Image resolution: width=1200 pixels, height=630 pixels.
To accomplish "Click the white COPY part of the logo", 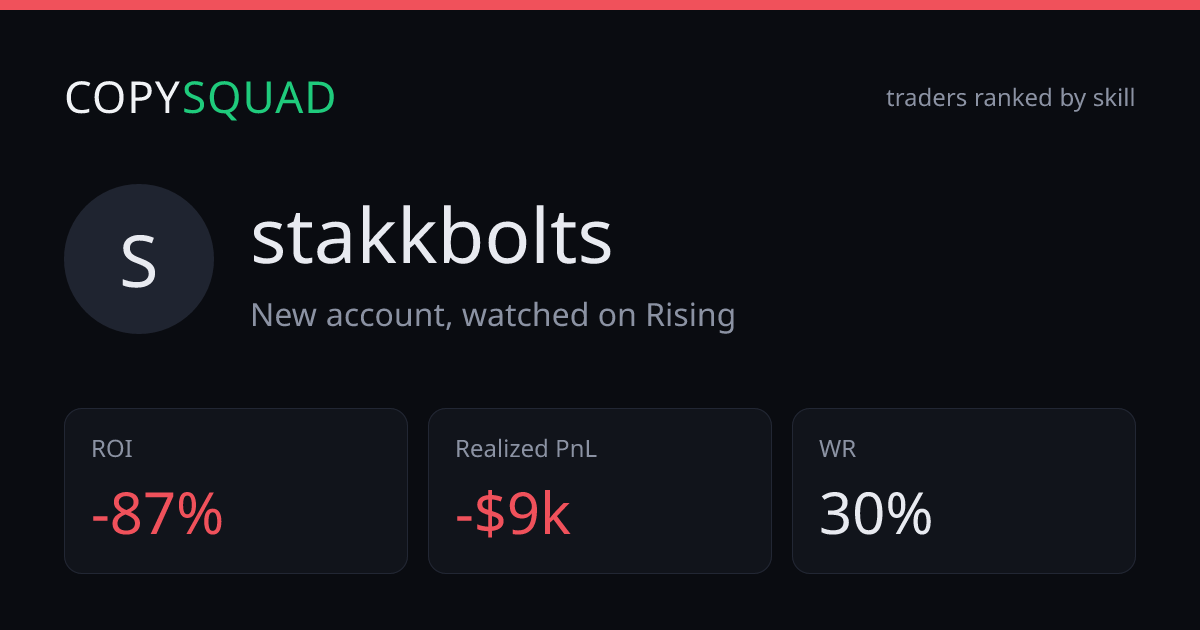I will click(123, 98).
